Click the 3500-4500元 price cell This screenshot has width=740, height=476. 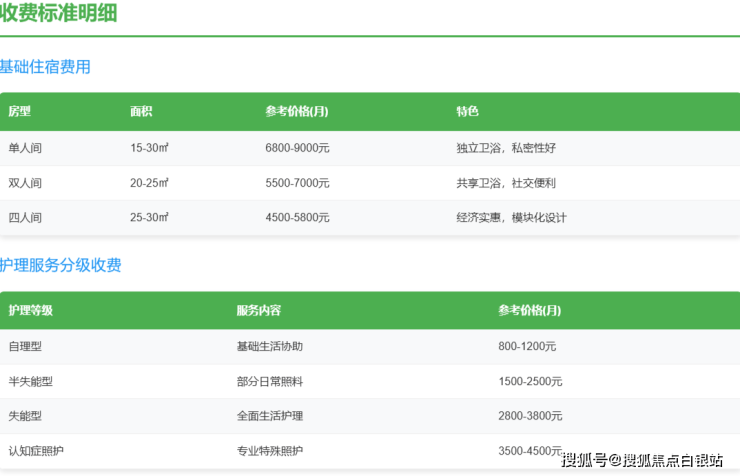coord(530,451)
